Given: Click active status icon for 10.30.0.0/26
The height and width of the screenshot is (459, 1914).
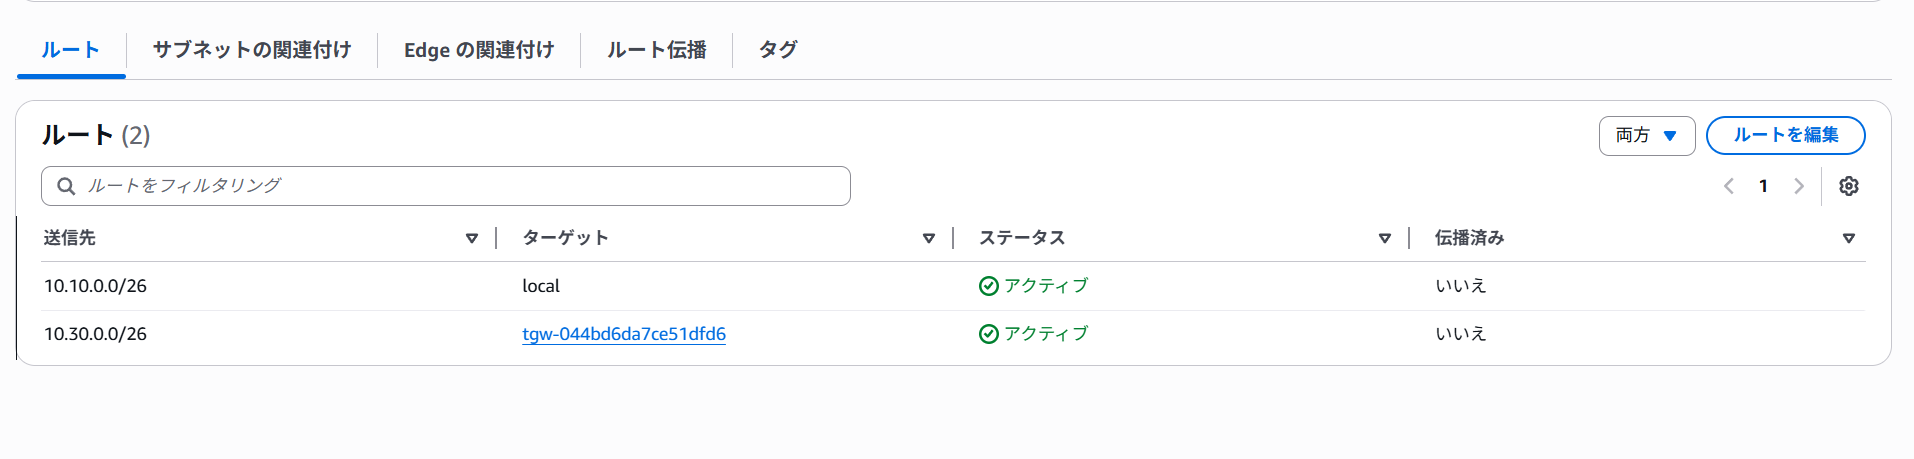Looking at the screenshot, I should (988, 334).
